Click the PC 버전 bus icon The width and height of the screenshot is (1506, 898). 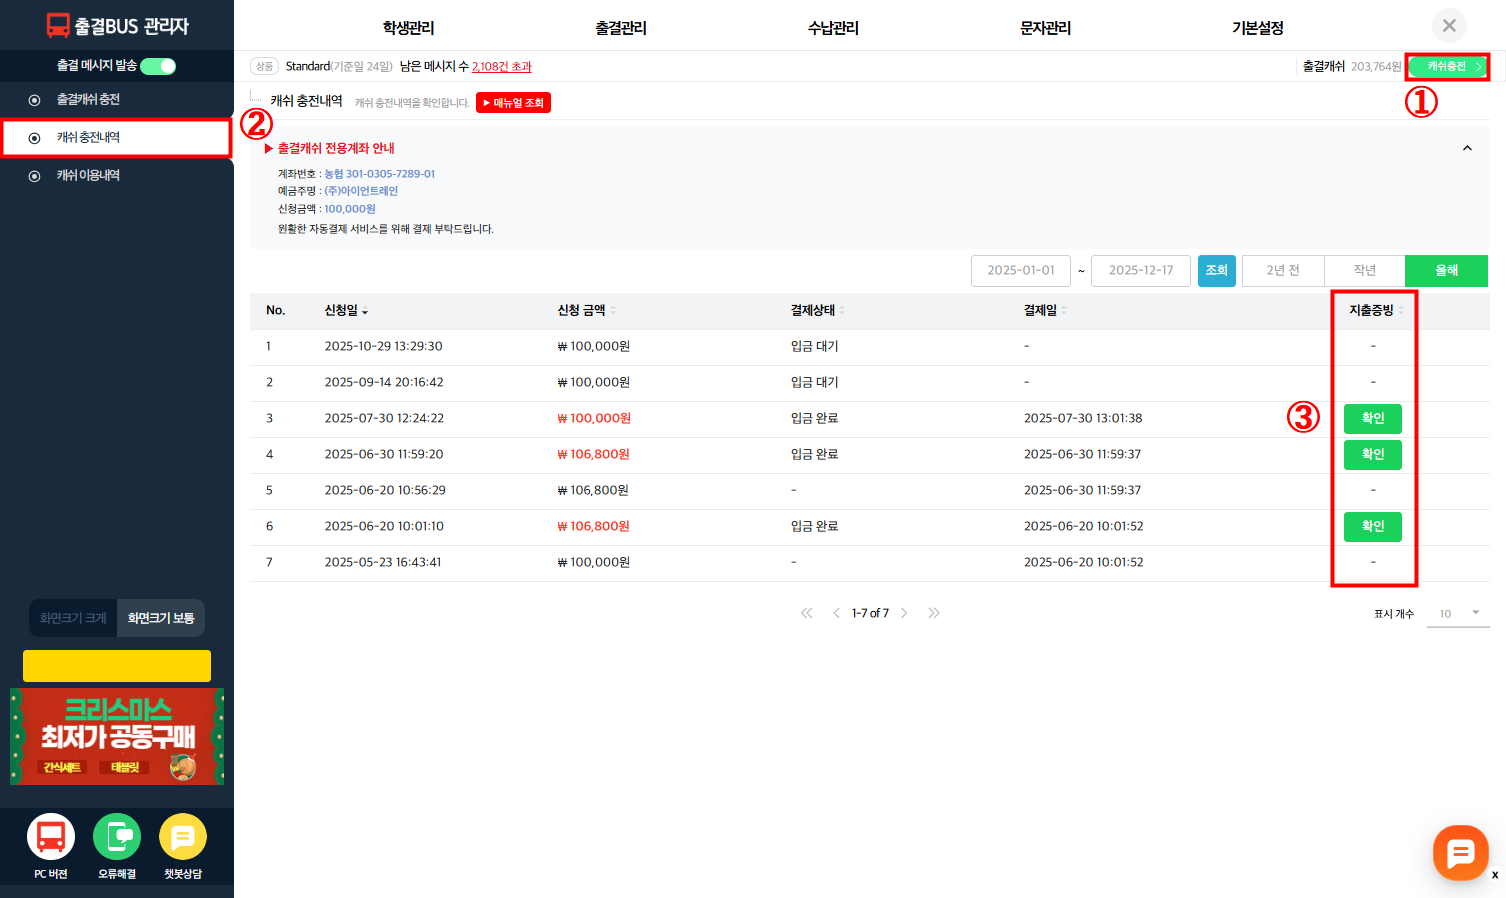51,837
